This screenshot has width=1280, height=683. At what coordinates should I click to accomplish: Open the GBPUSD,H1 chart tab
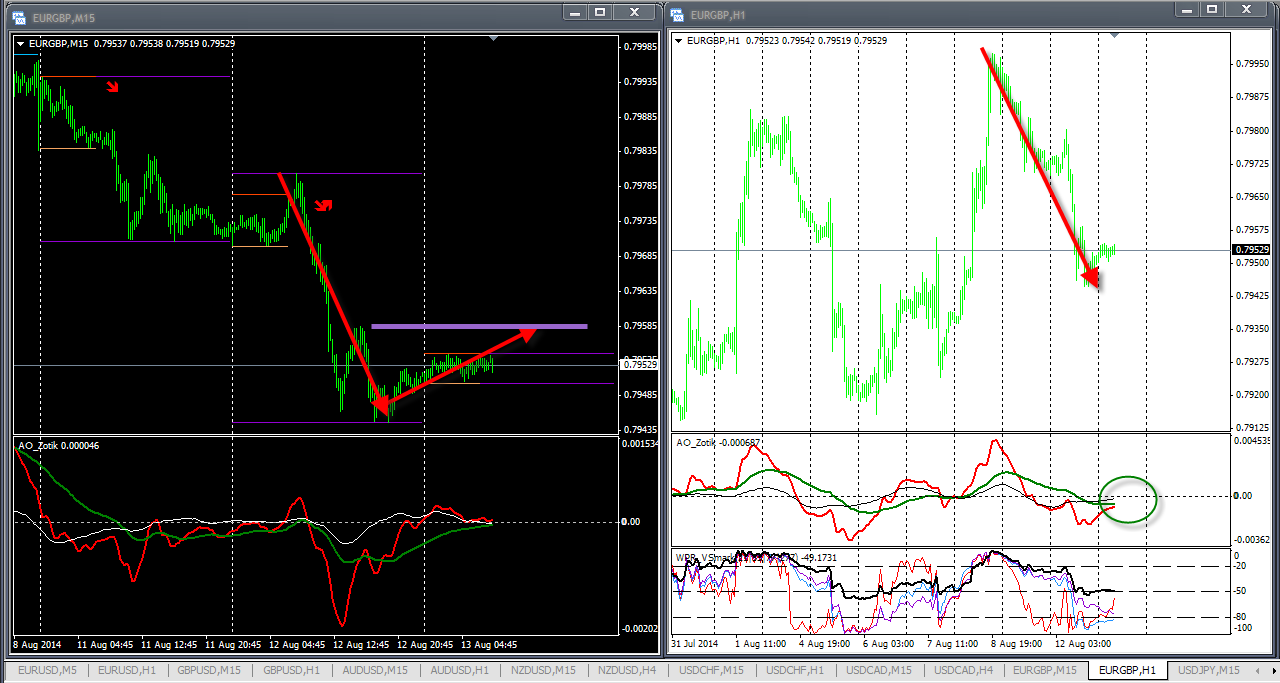coord(292,670)
